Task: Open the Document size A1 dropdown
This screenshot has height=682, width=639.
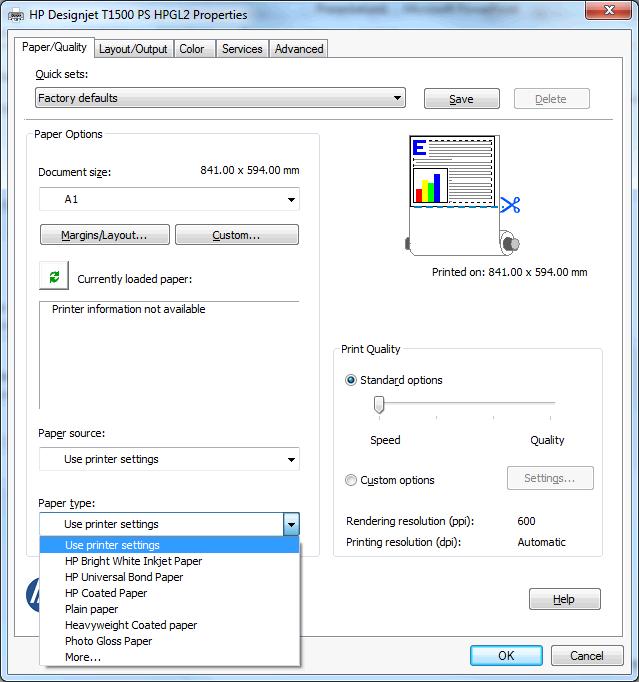Action: pos(169,199)
